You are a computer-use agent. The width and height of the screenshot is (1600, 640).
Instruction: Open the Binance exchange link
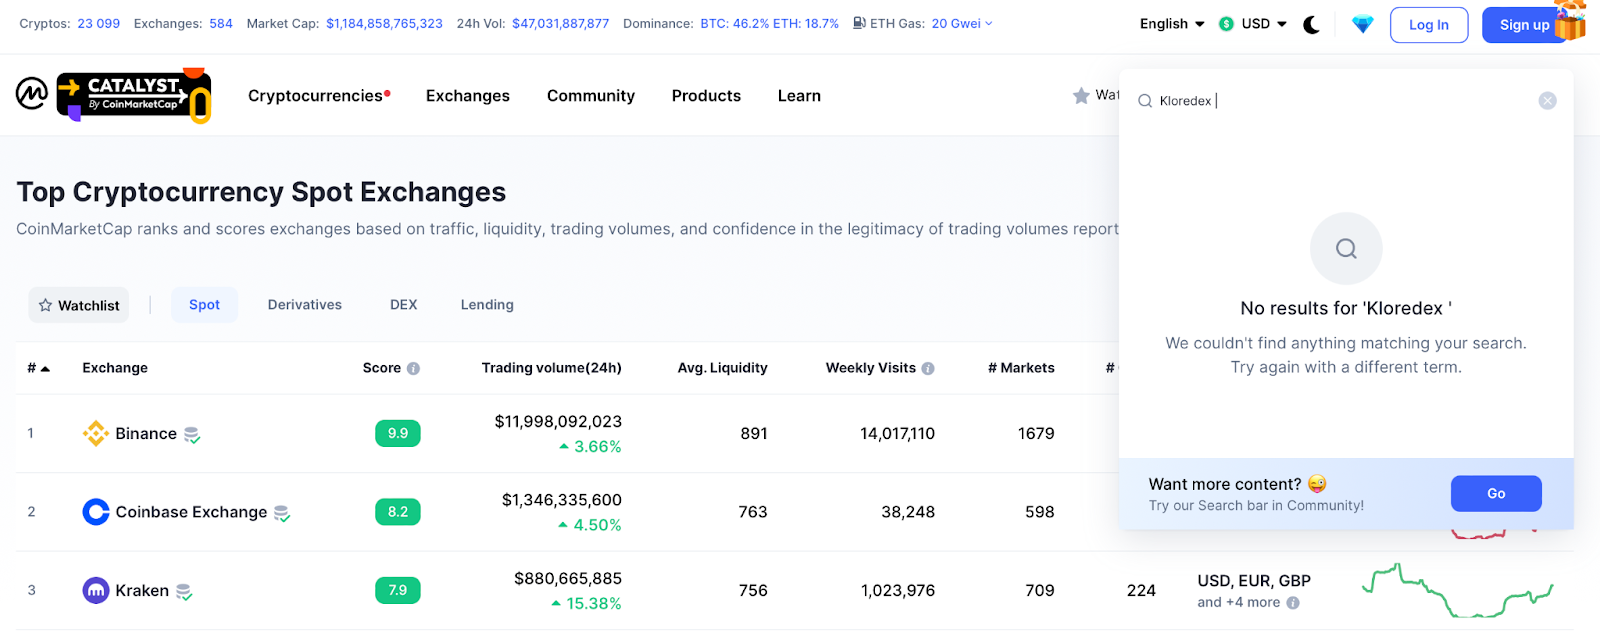[146, 434]
